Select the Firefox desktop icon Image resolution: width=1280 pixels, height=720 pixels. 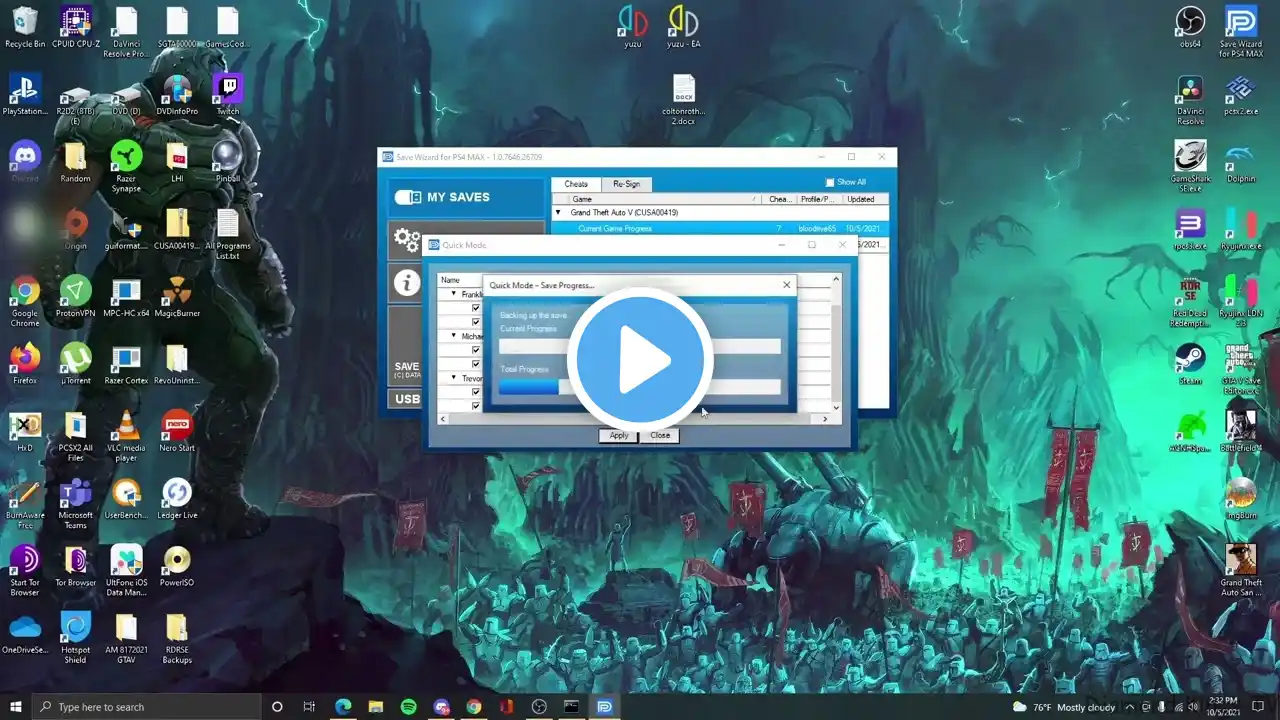25,365
